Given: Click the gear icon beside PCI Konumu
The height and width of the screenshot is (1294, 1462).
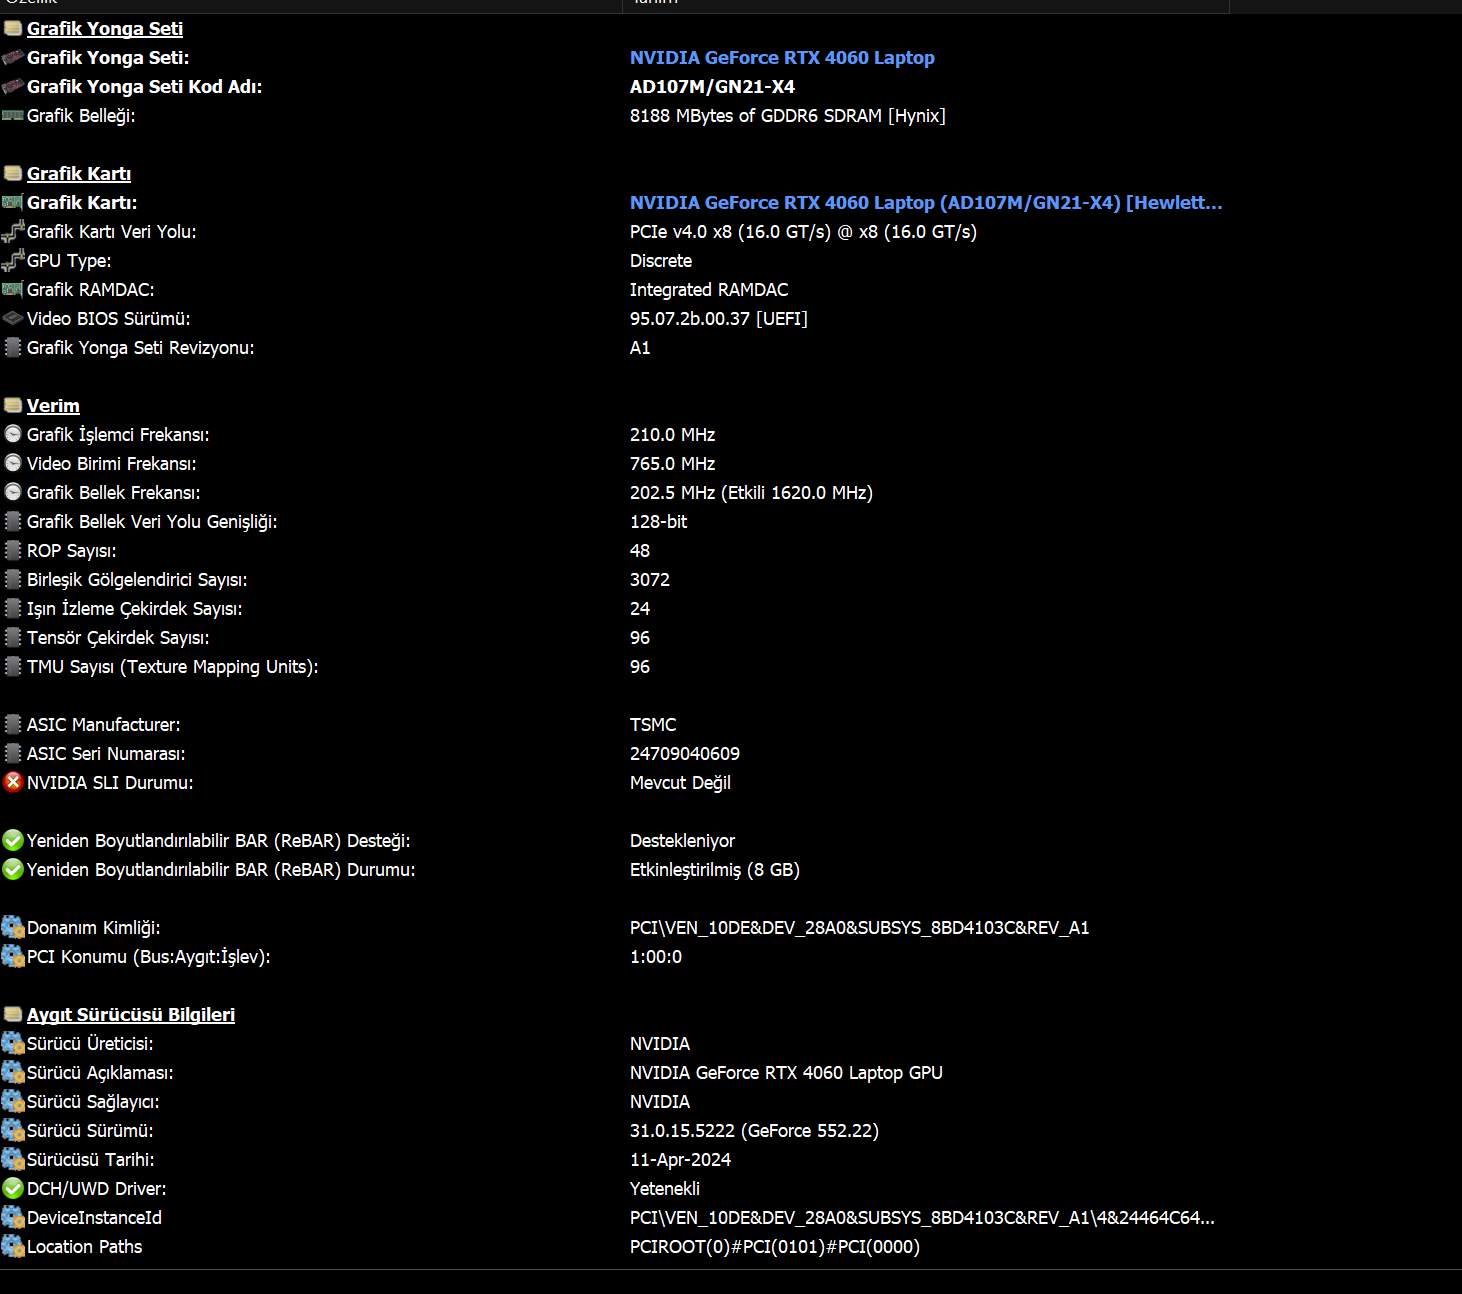Looking at the screenshot, I should (x=13, y=957).
